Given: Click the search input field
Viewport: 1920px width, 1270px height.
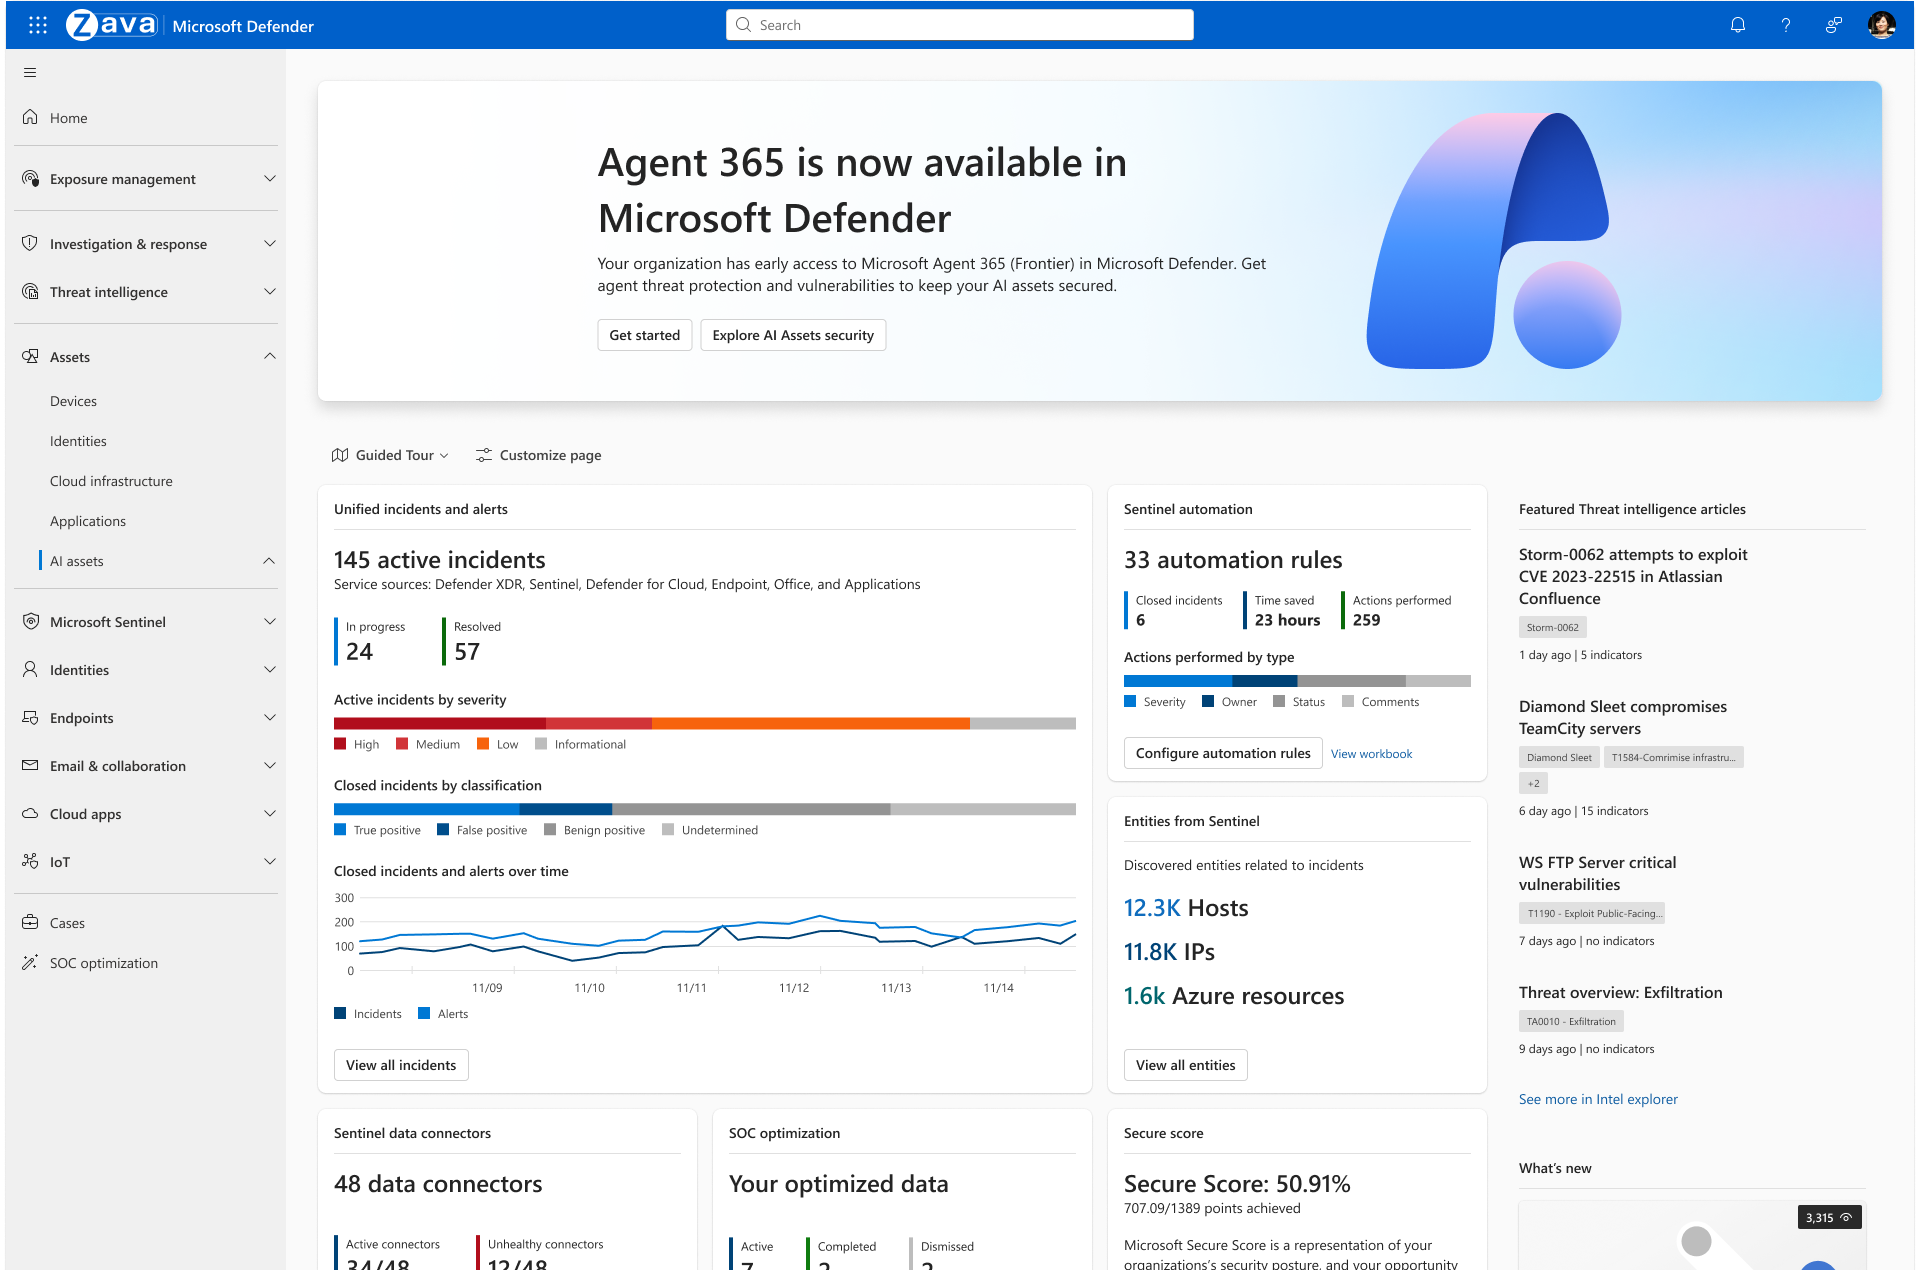Looking at the screenshot, I should point(960,25).
